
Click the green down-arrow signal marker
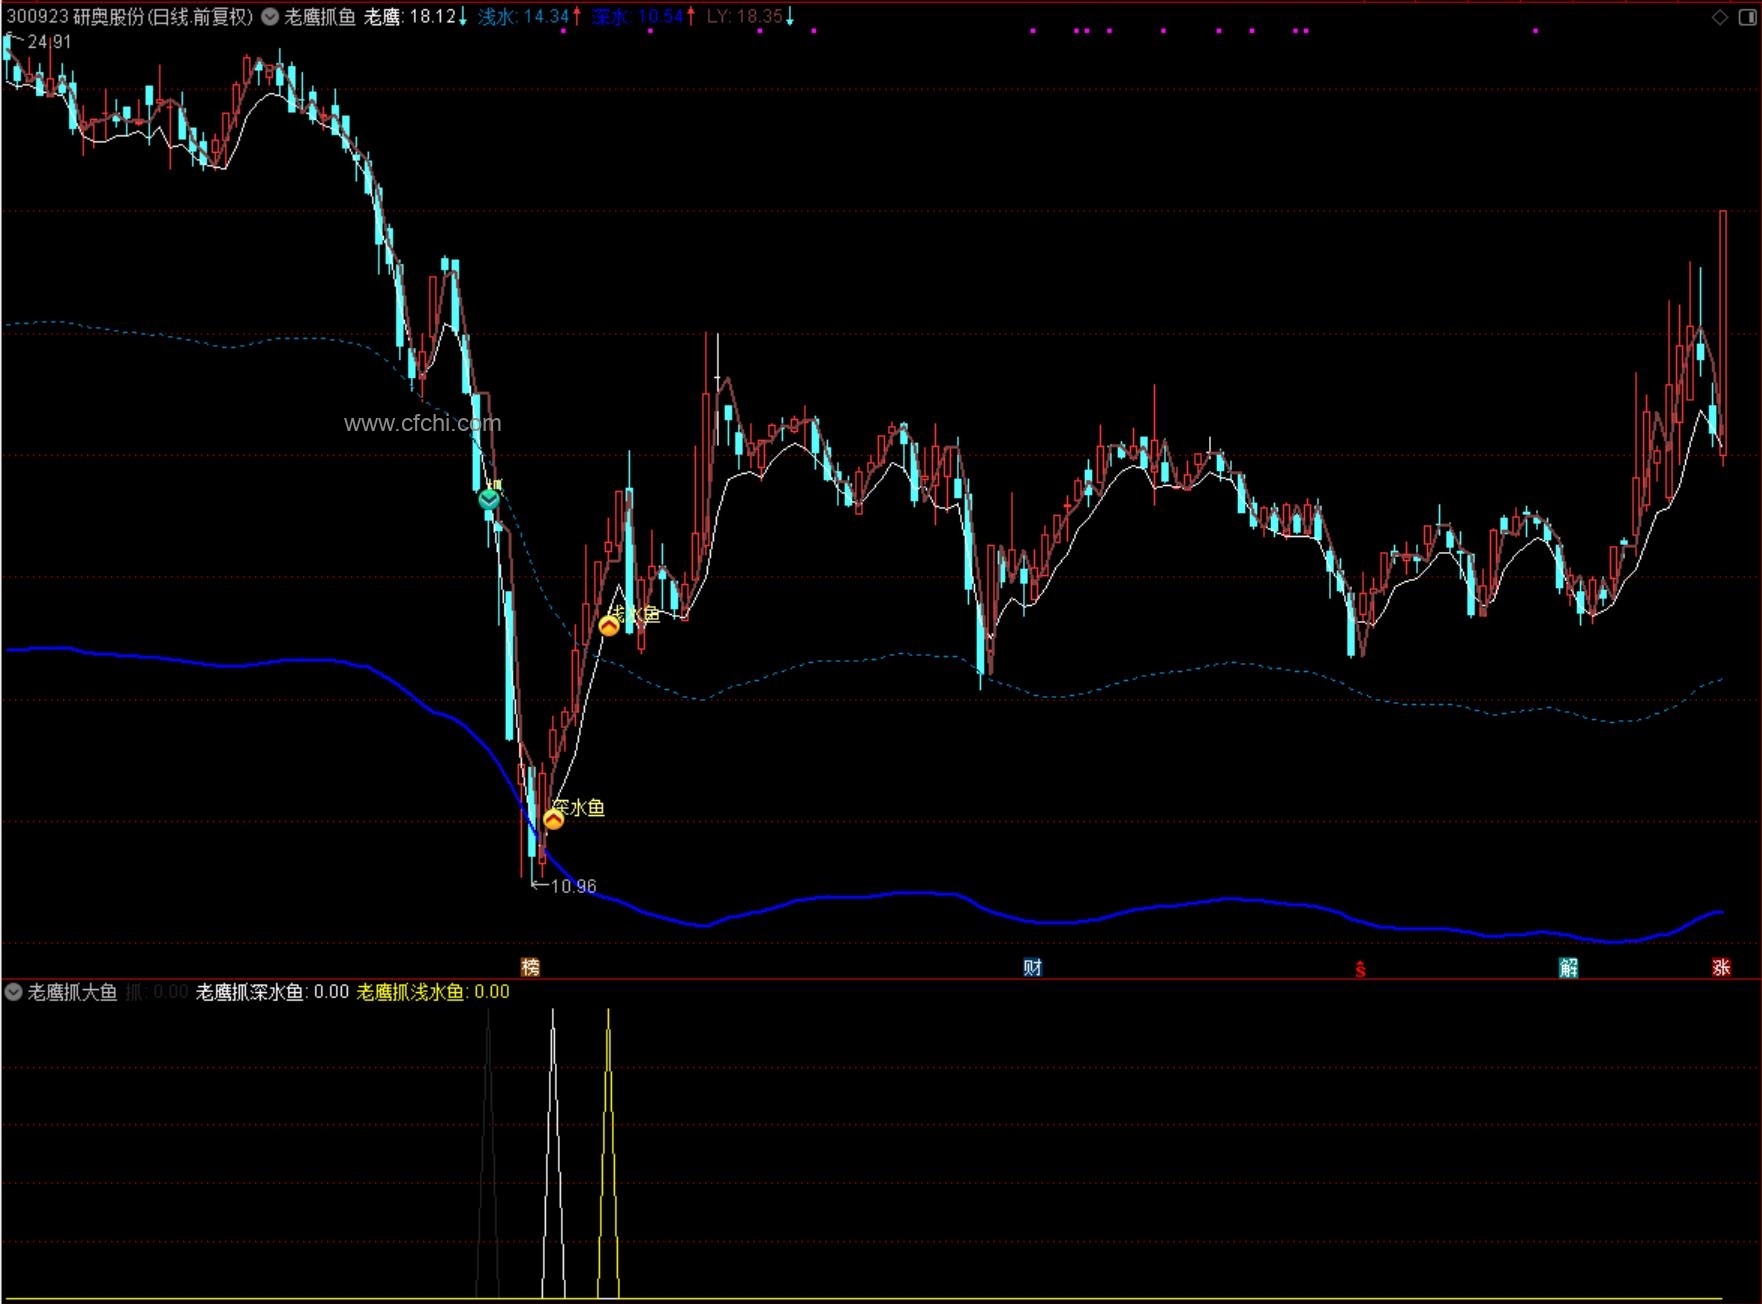(x=489, y=498)
